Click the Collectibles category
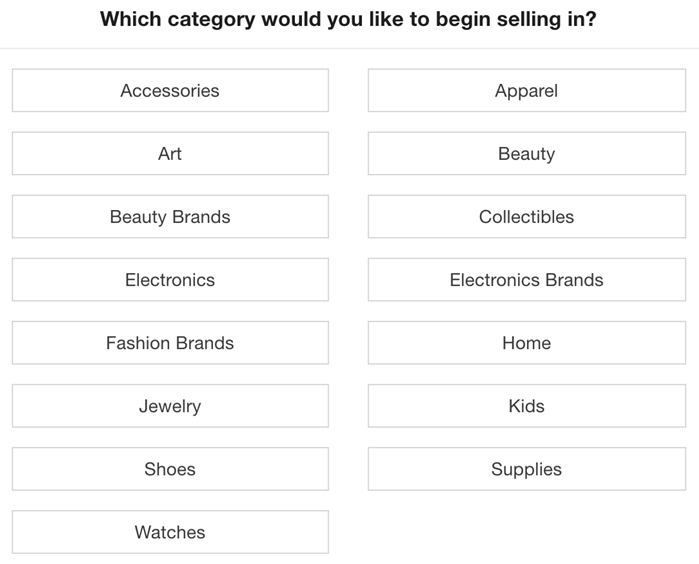699x564 pixels. 526,217
